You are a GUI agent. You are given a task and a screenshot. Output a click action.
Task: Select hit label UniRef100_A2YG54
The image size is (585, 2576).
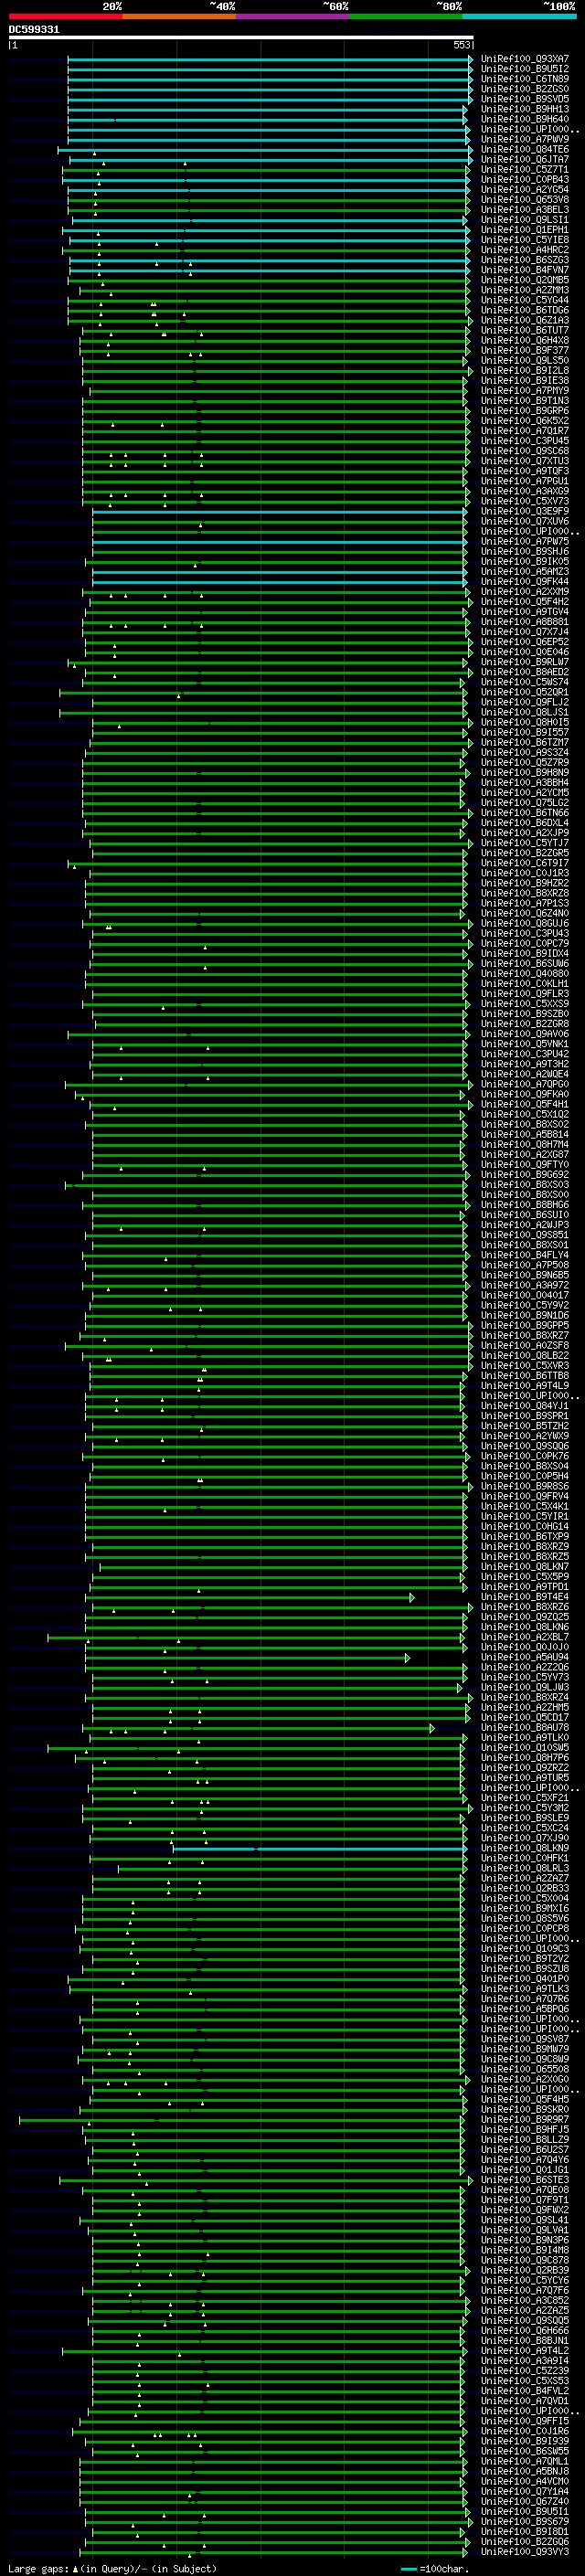tap(525, 190)
